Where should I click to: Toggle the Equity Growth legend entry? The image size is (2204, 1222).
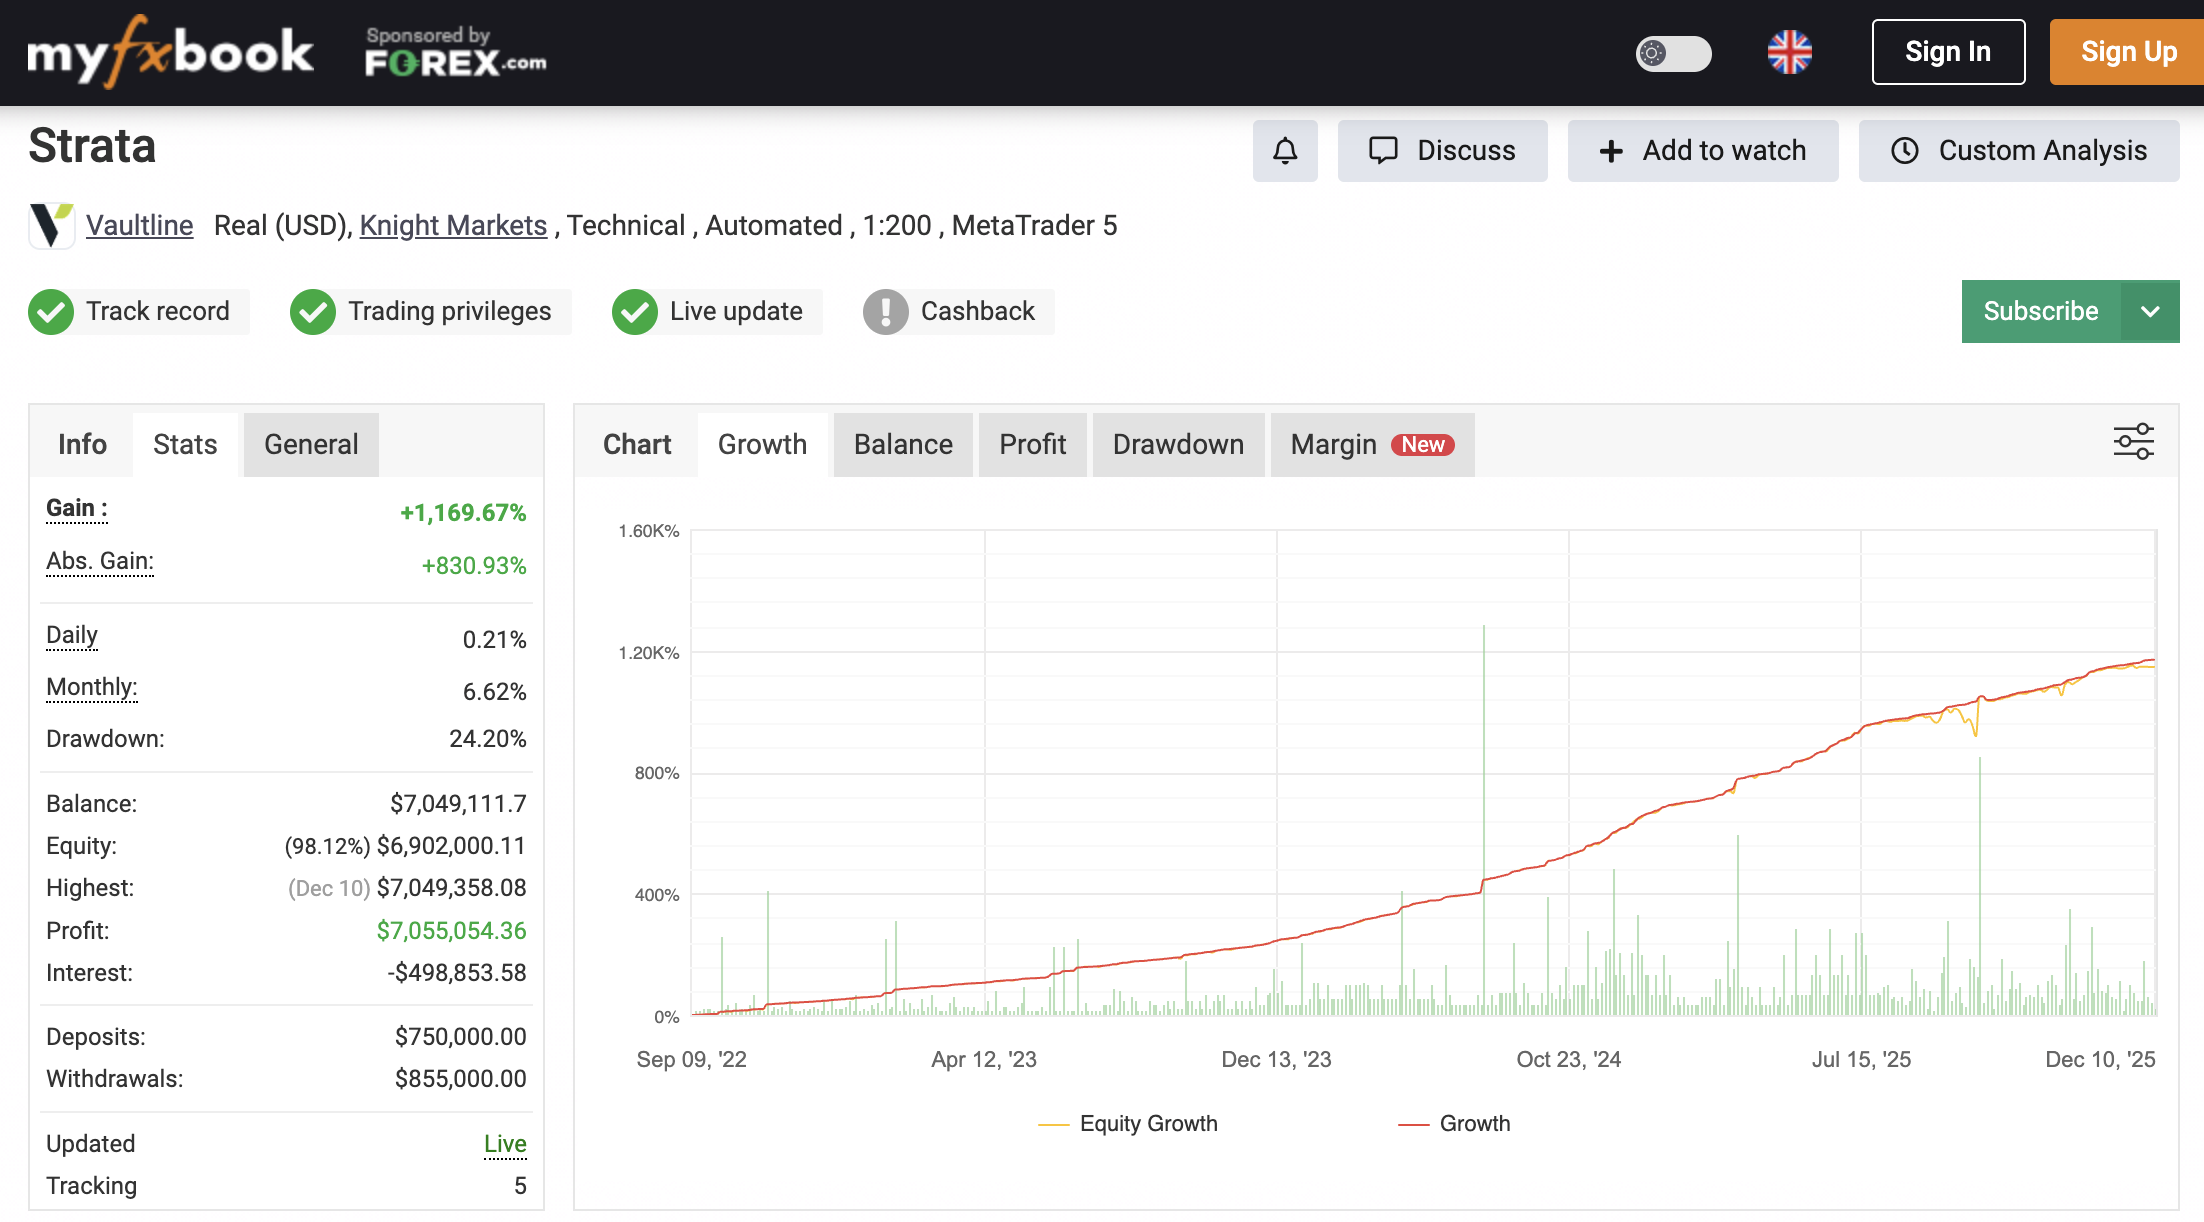[1128, 1123]
